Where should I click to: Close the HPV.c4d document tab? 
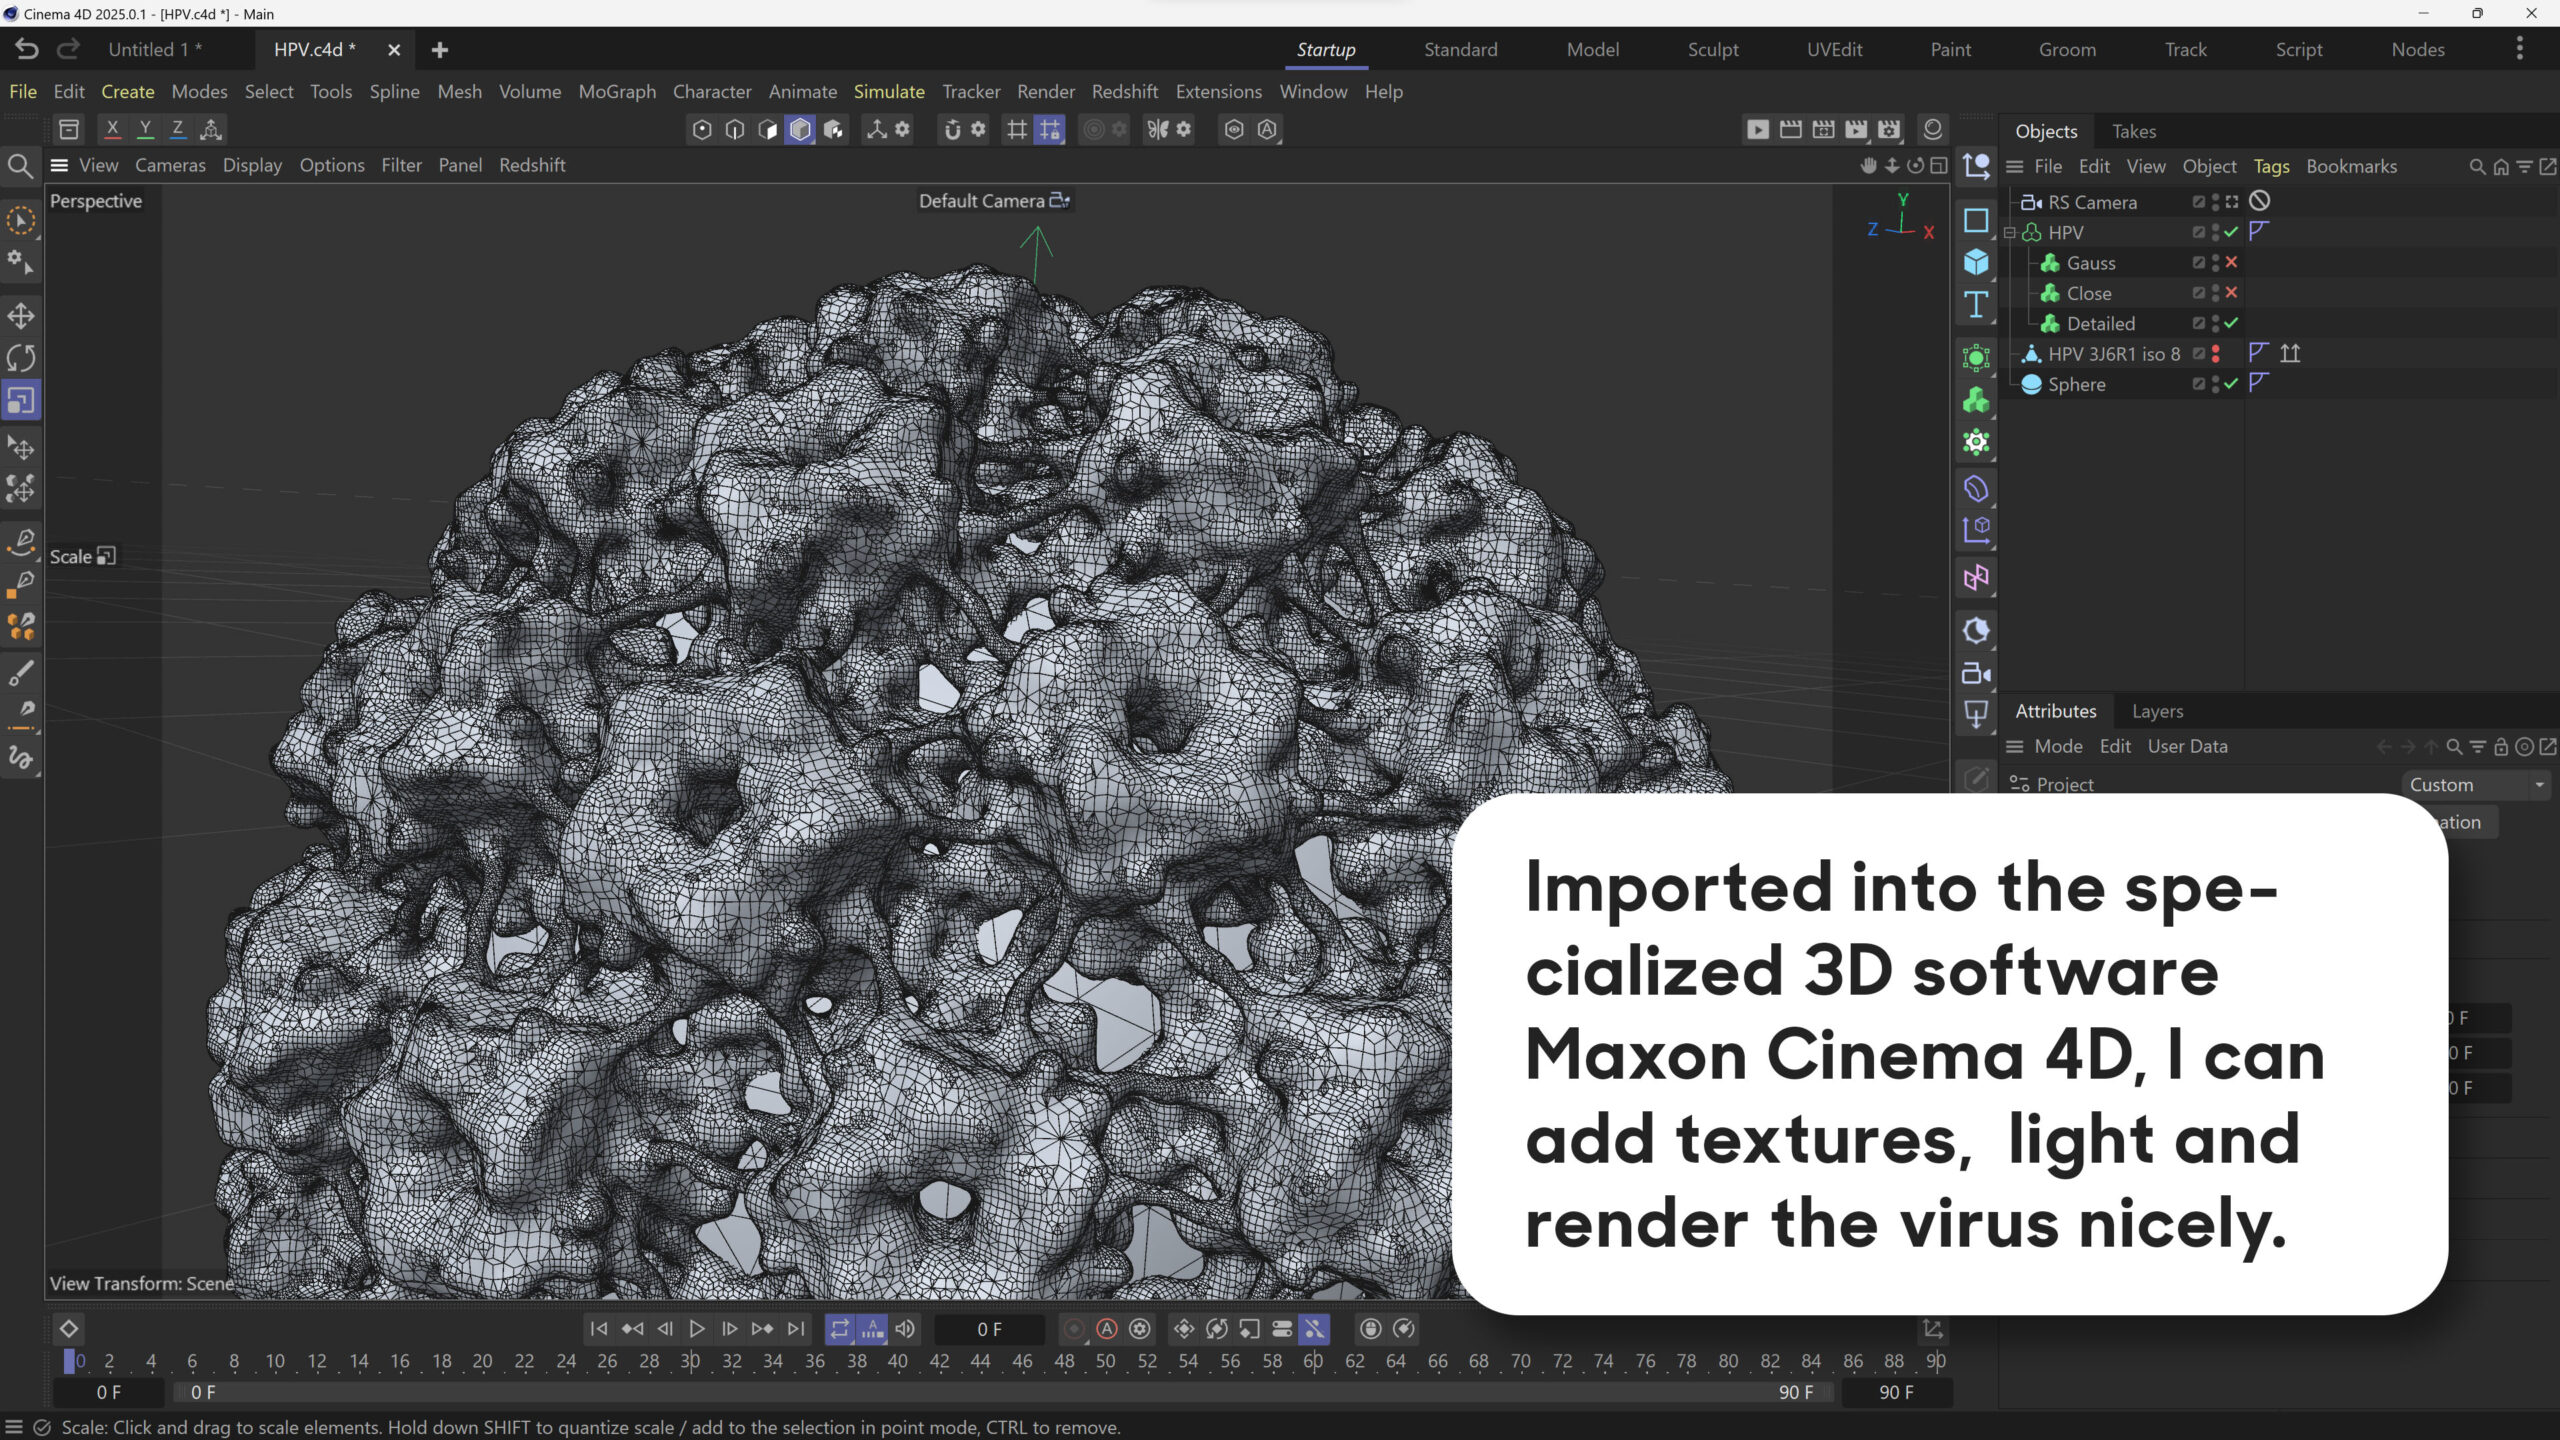394,50
